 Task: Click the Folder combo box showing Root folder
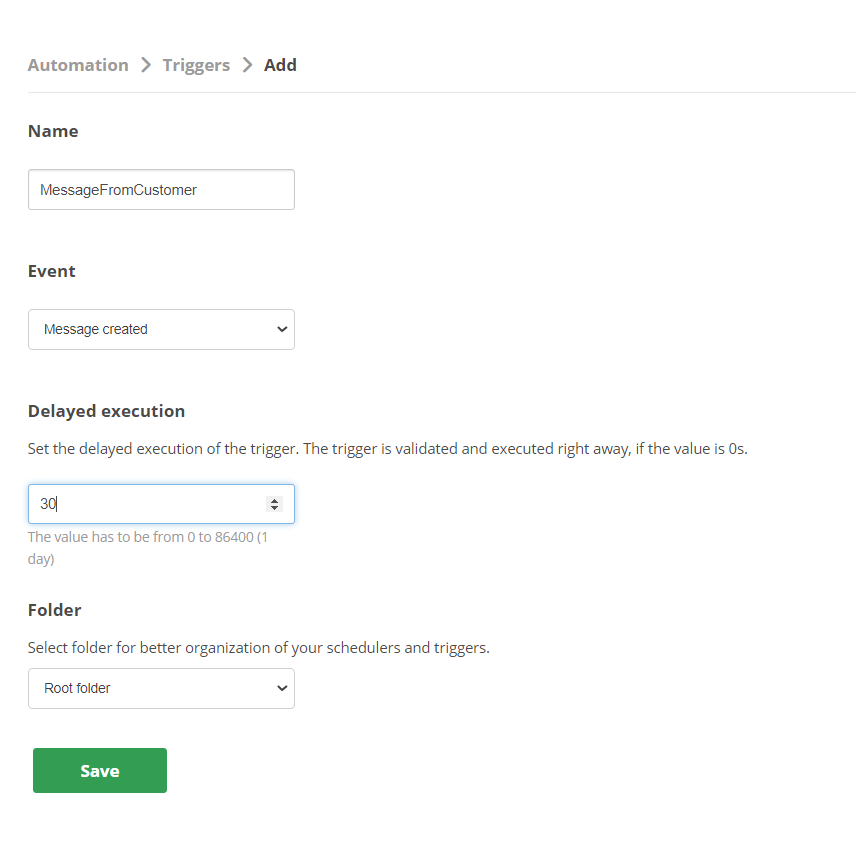161,688
